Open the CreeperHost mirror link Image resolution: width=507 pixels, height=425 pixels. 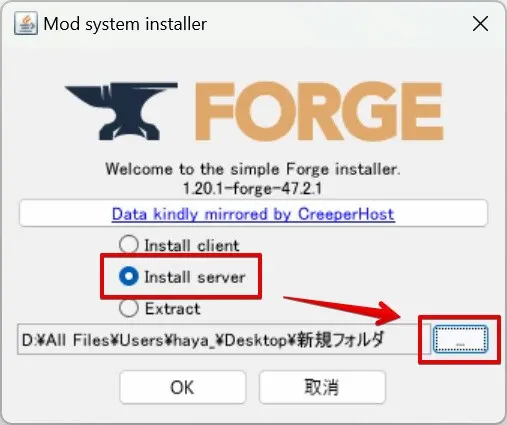253,214
